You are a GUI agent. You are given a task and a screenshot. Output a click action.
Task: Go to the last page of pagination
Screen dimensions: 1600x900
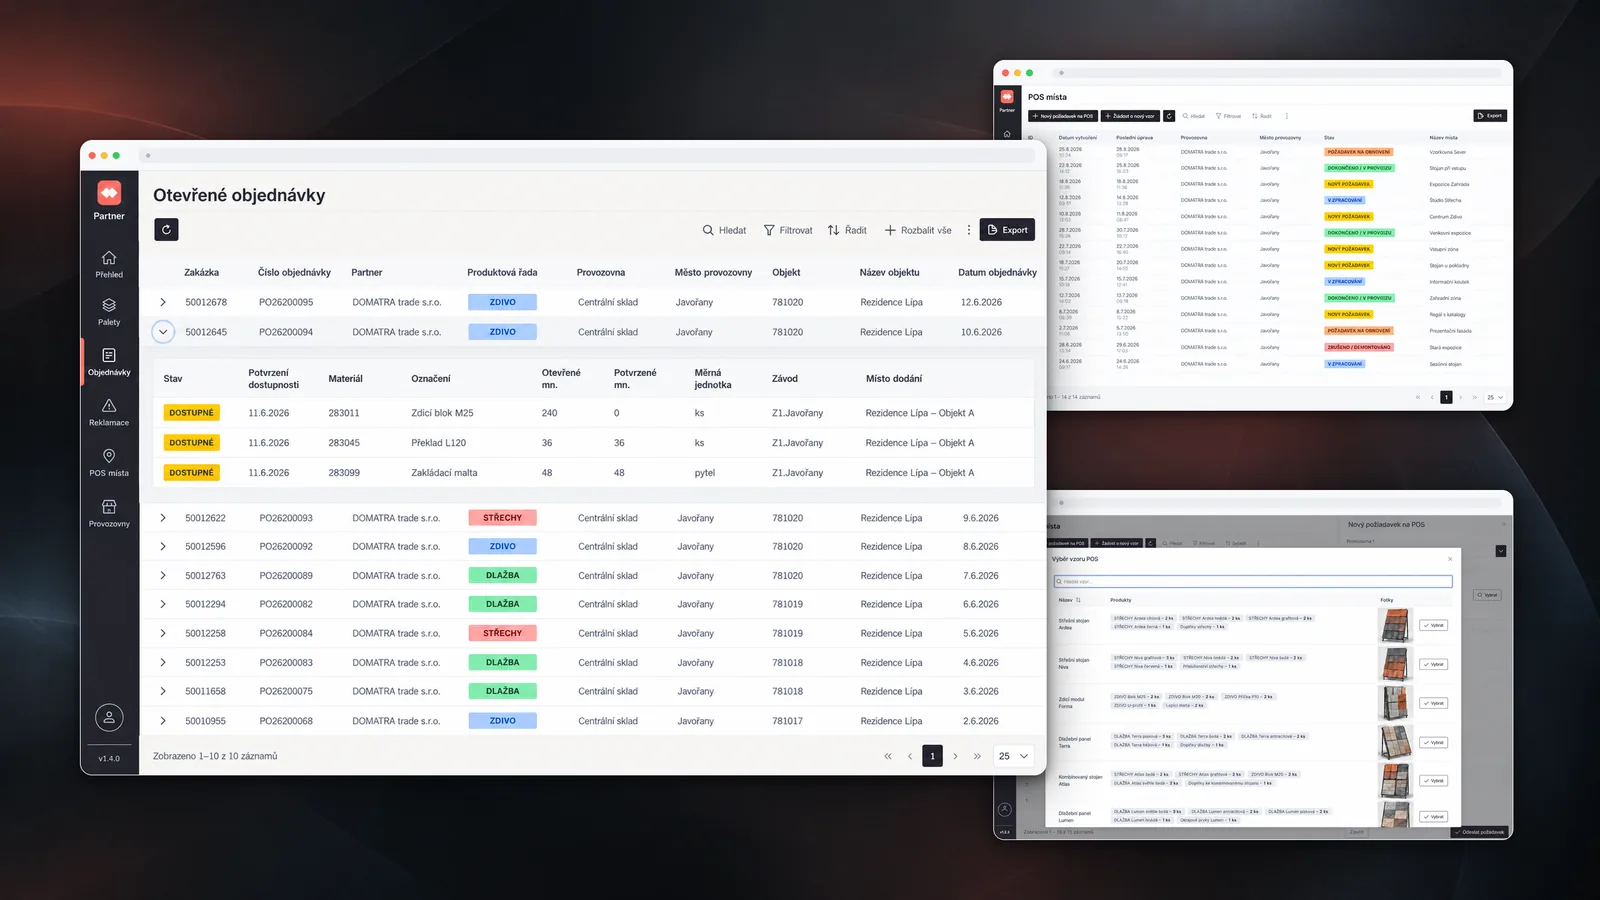[x=977, y=756]
